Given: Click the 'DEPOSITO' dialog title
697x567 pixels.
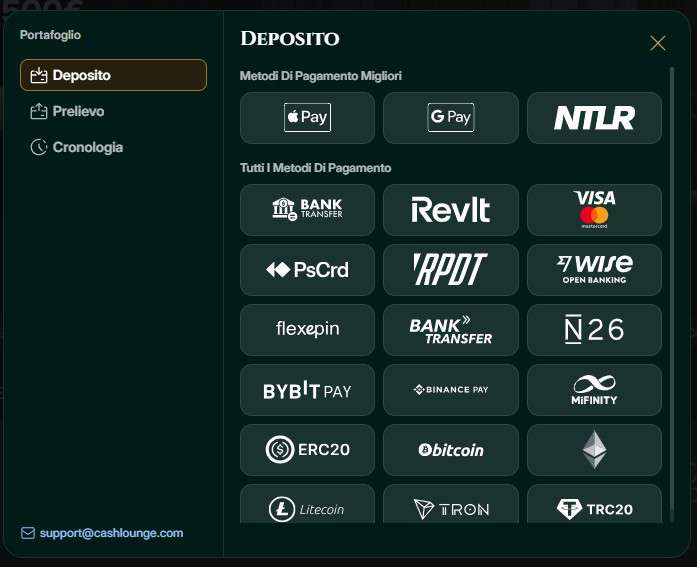Looking at the screenshot, I should coord(290,39).
